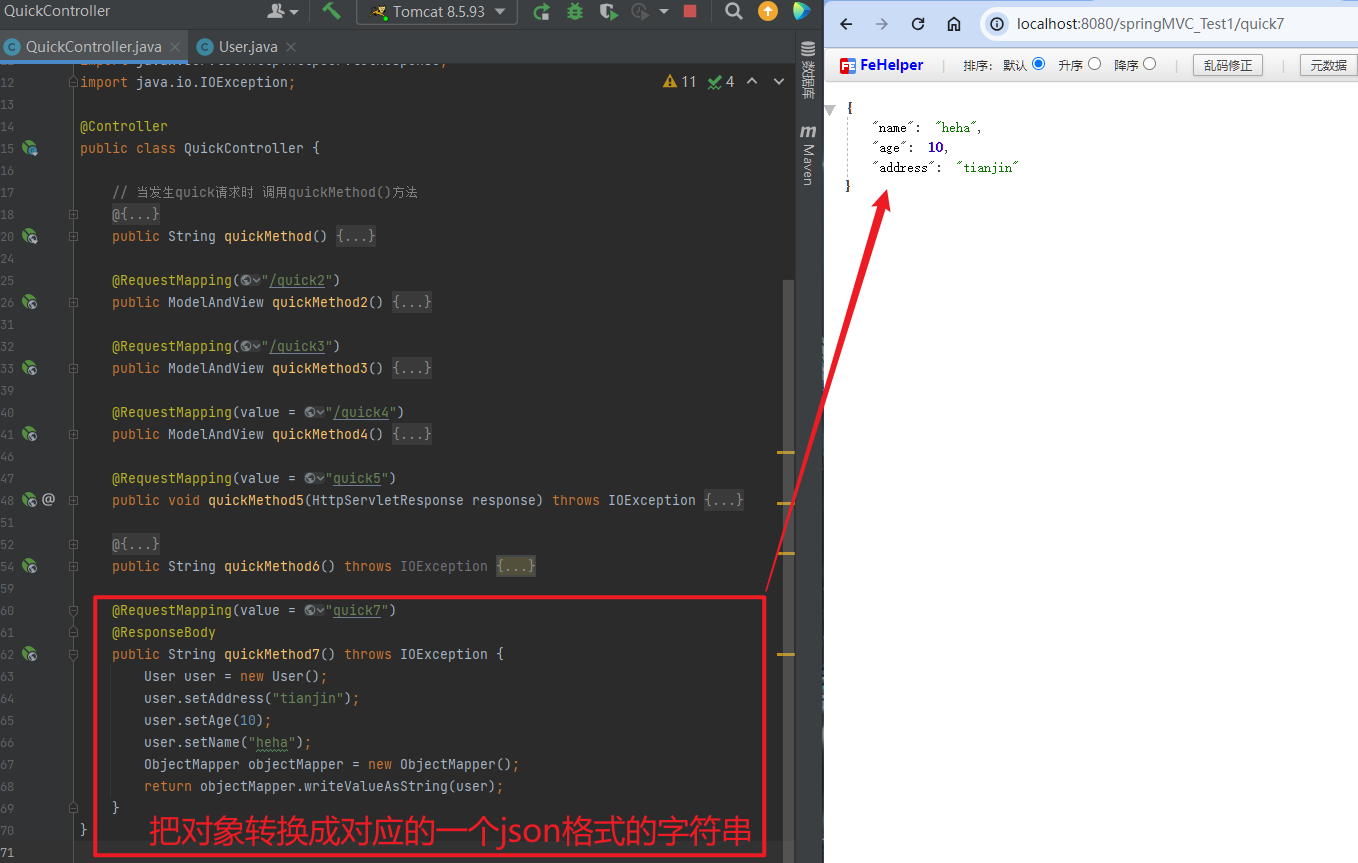Run with Coverage using the shield icon

coord(607,11)
